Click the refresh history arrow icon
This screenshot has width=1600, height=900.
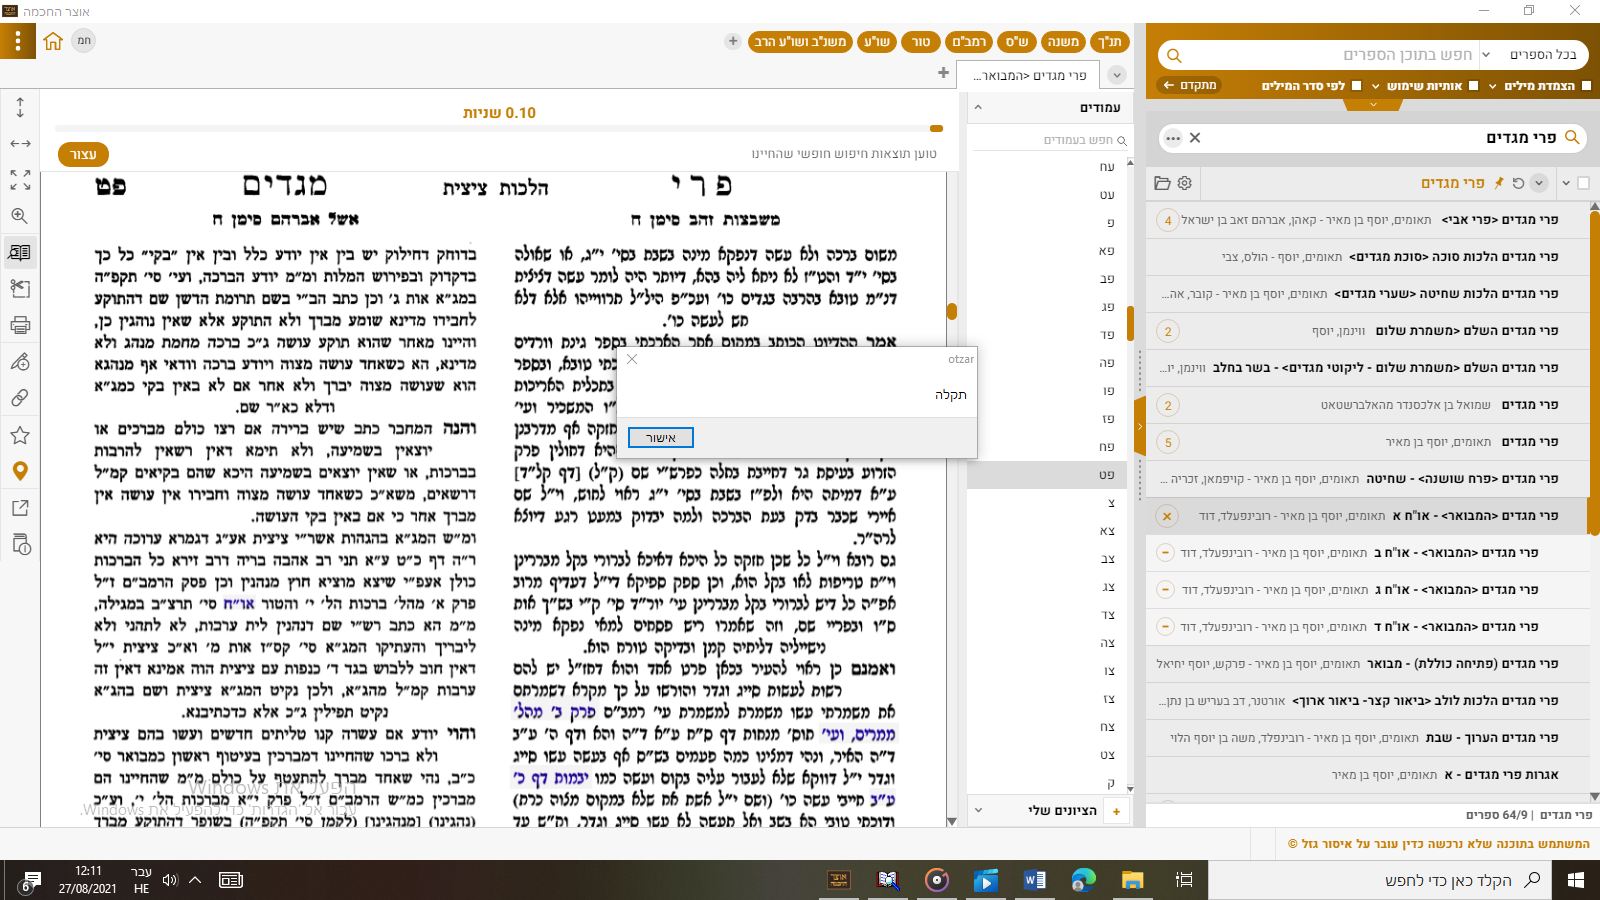1518,183
